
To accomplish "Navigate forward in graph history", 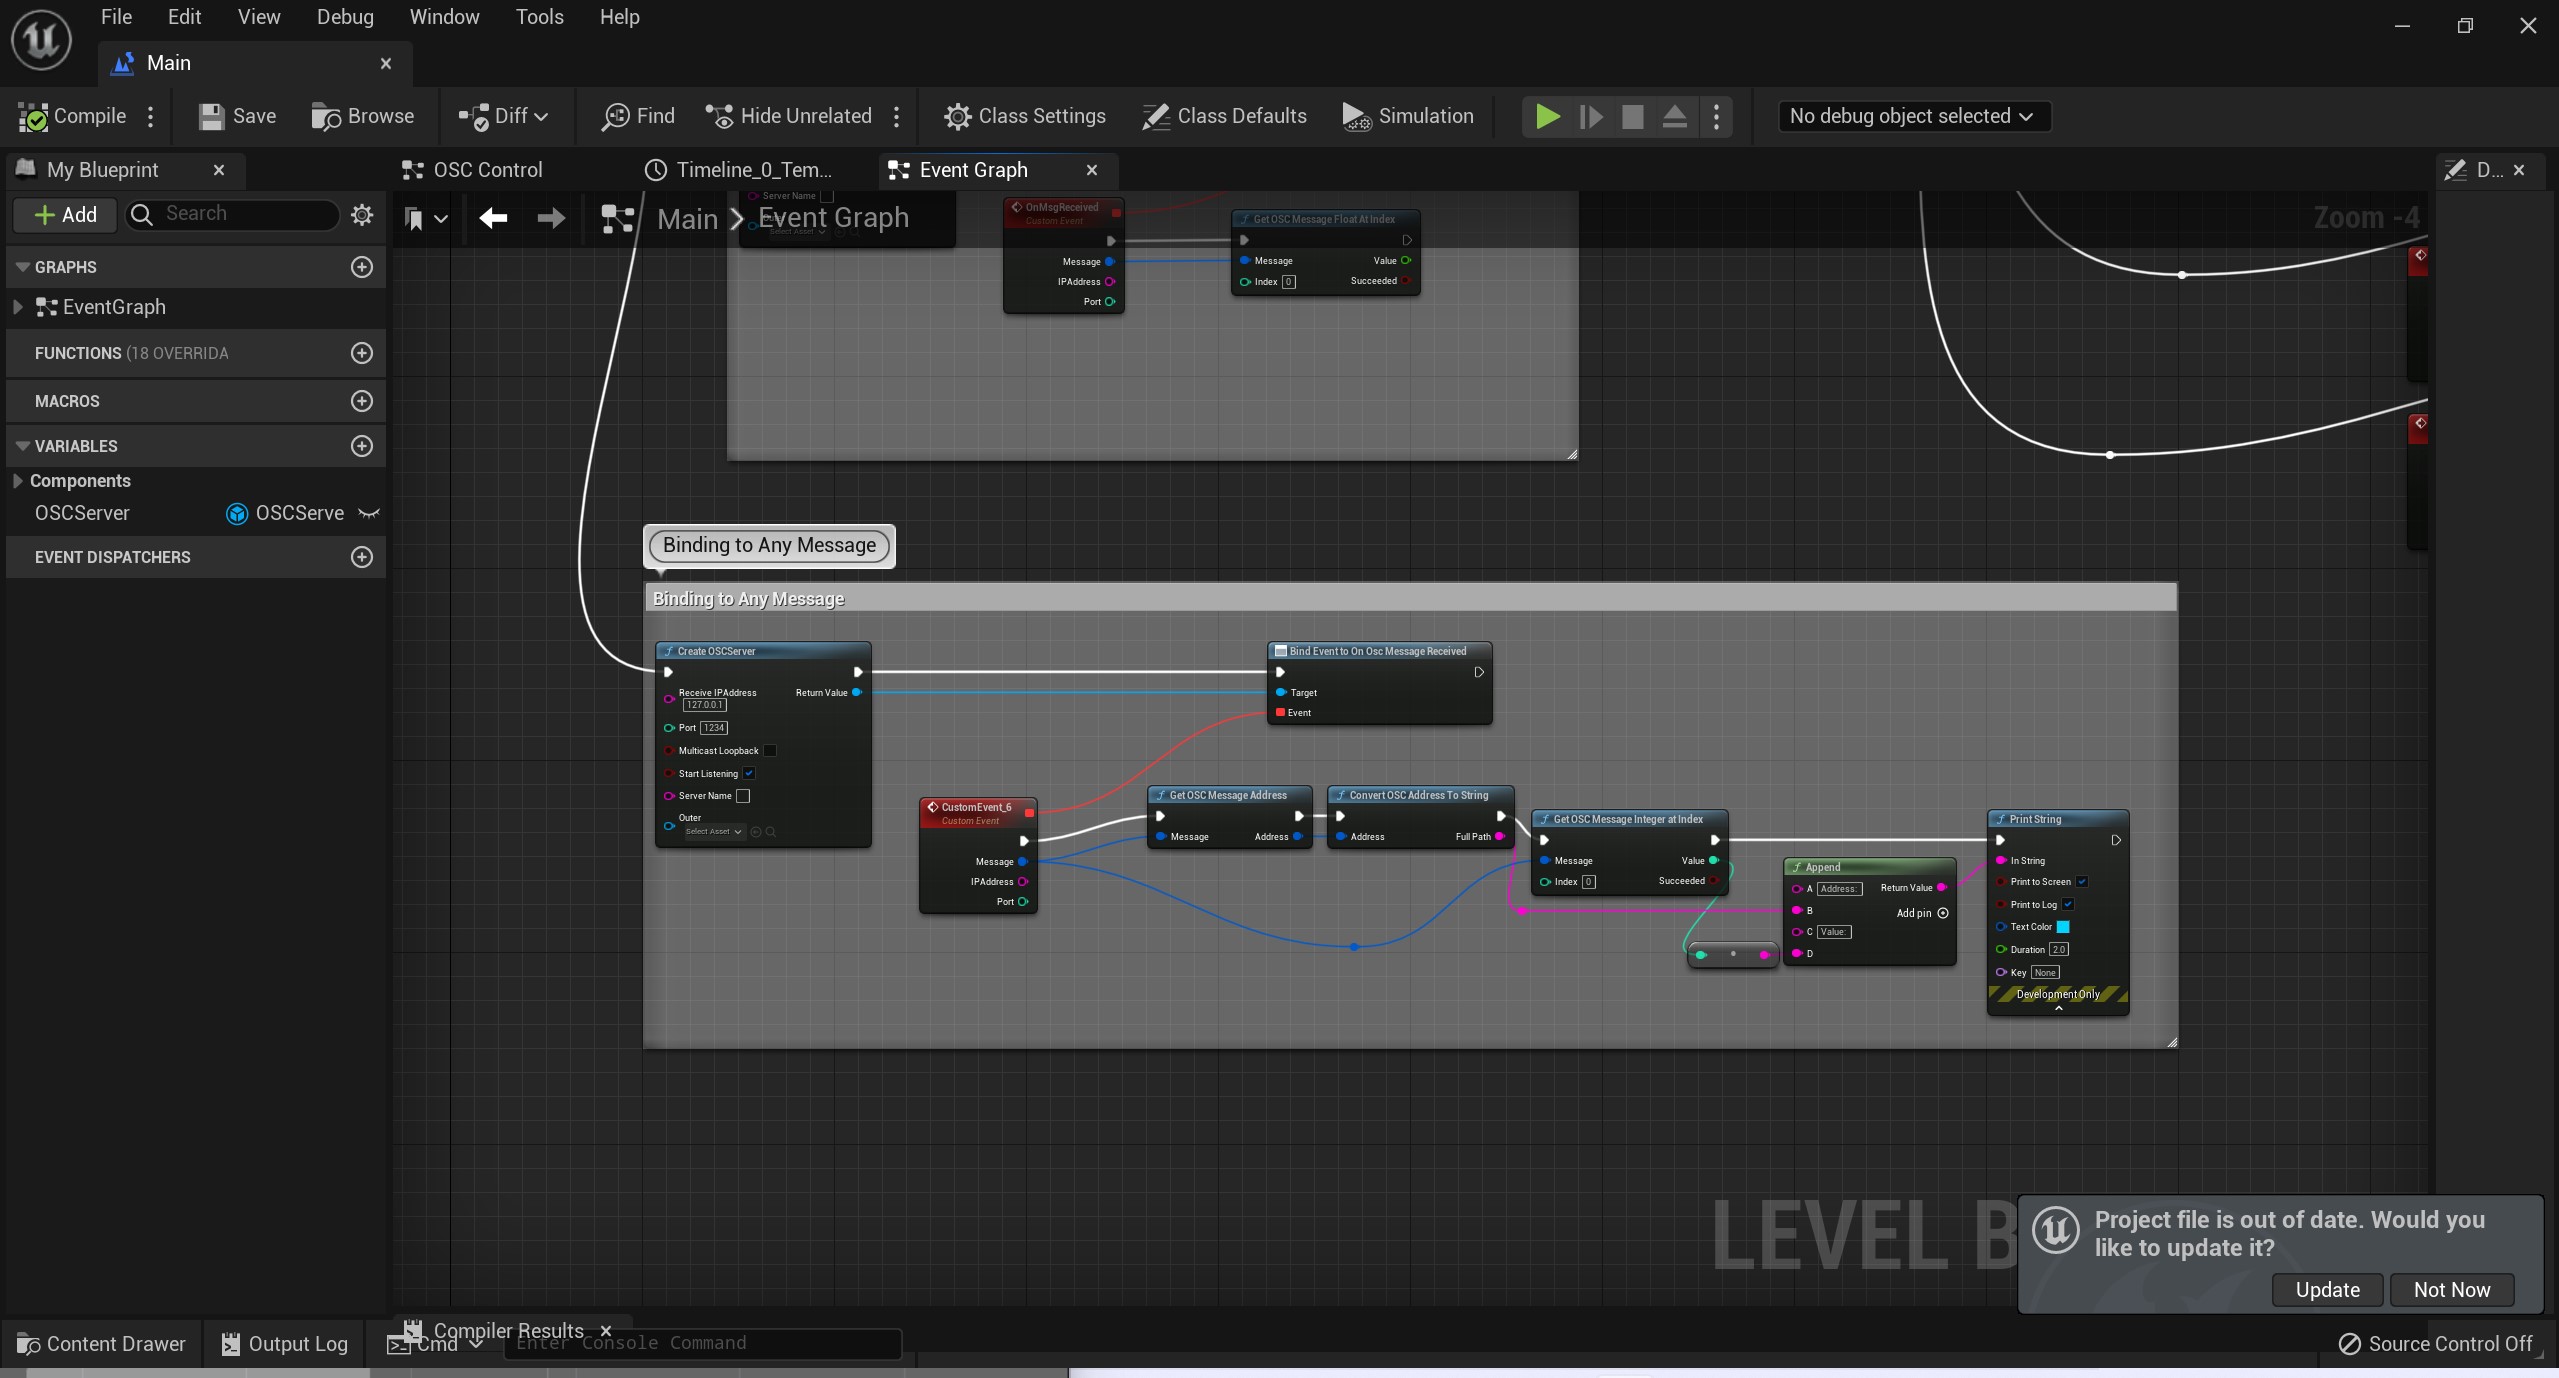I will (551, 218).
